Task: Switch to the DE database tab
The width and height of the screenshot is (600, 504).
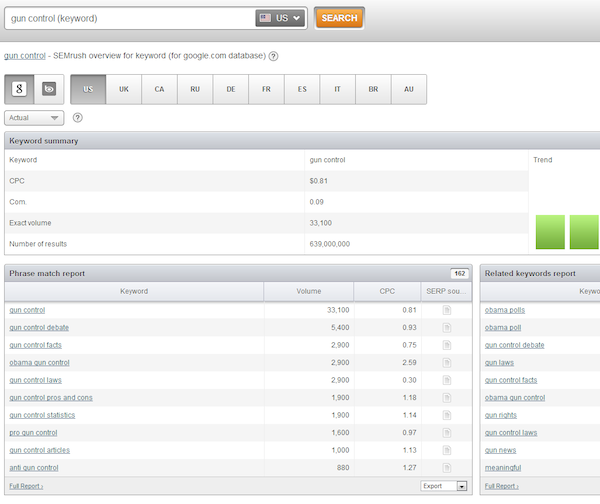Action: click(231, 89)
